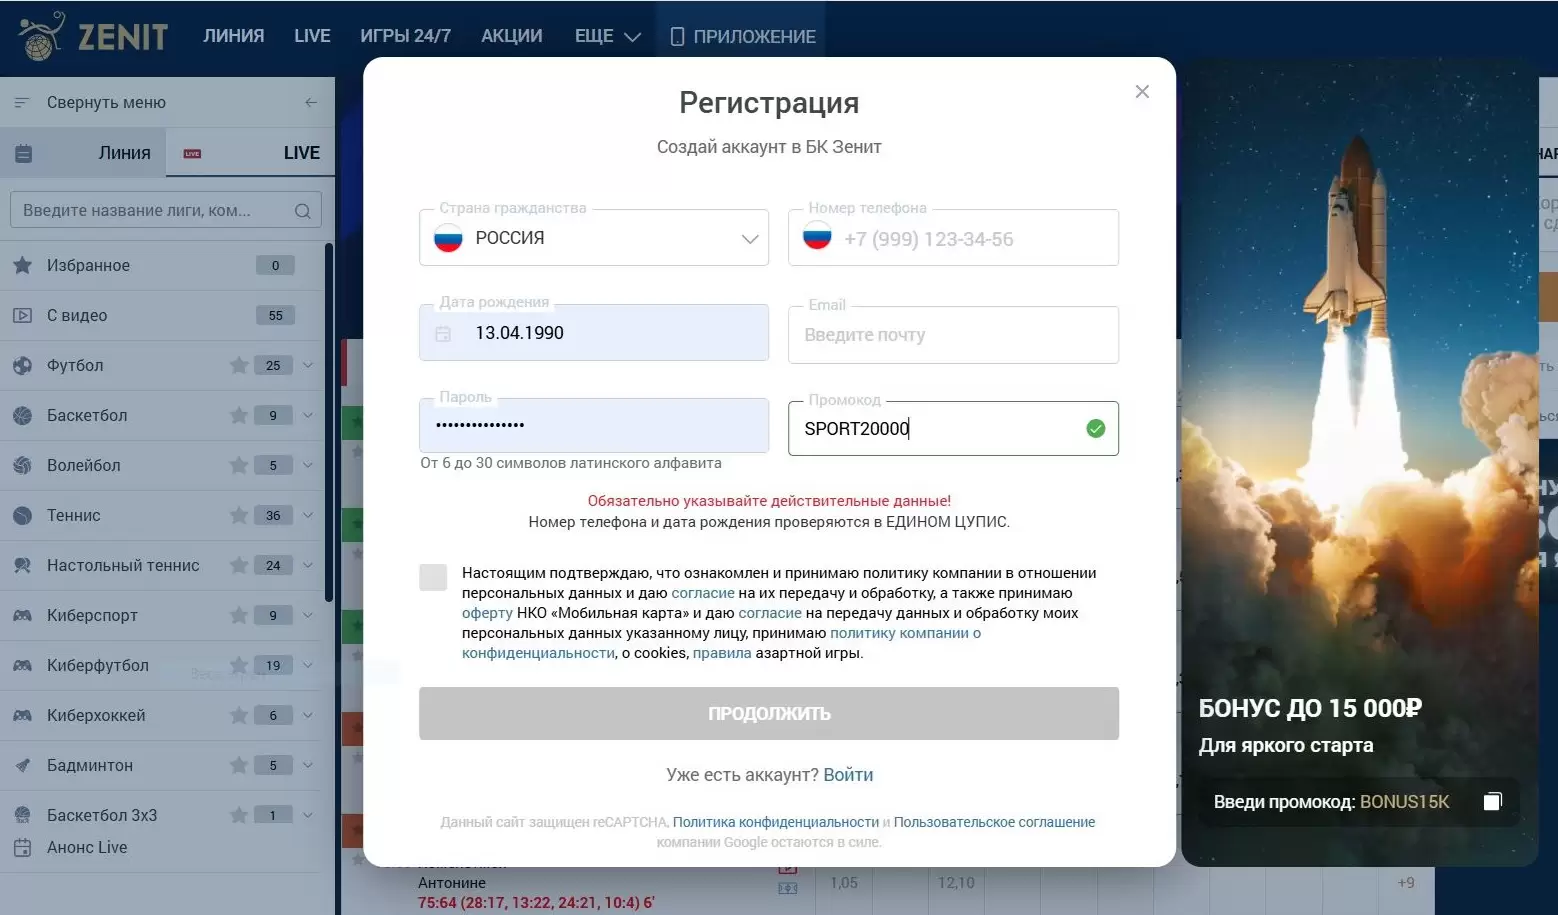Screen dimensions: 1558x915
Task: Click the Zenit logo icon
Action: (x=40, y=32)
